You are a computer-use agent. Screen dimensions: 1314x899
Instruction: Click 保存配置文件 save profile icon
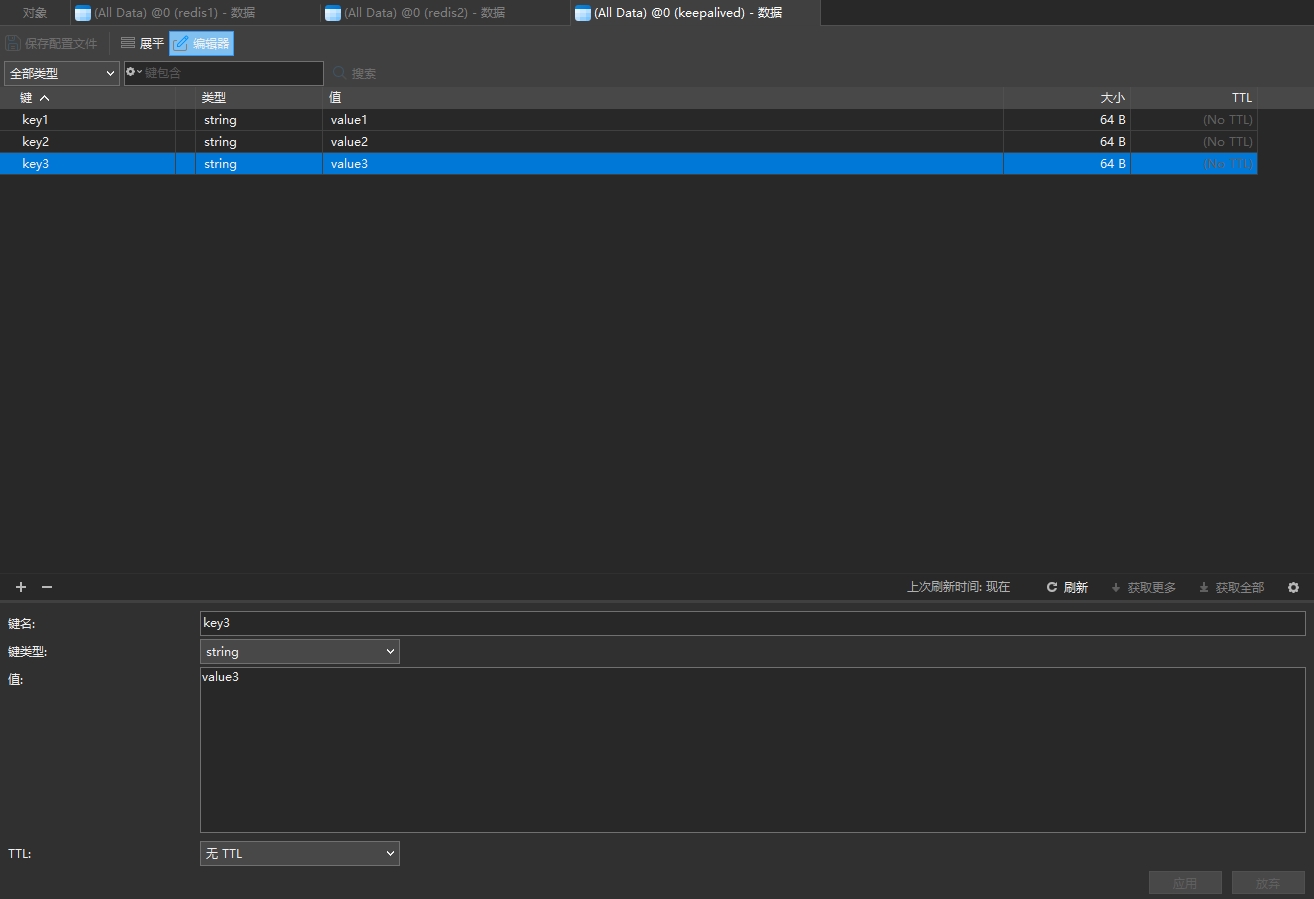point(52,43)
